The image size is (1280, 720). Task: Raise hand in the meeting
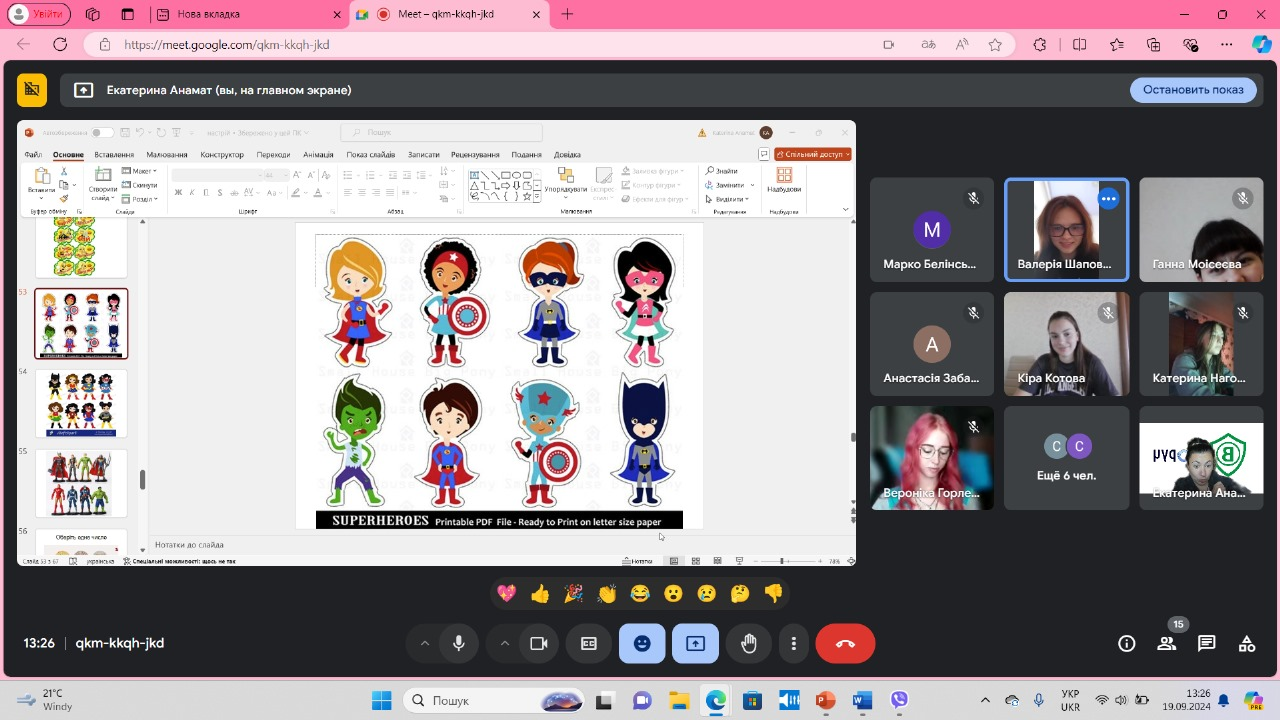point(749,643)
